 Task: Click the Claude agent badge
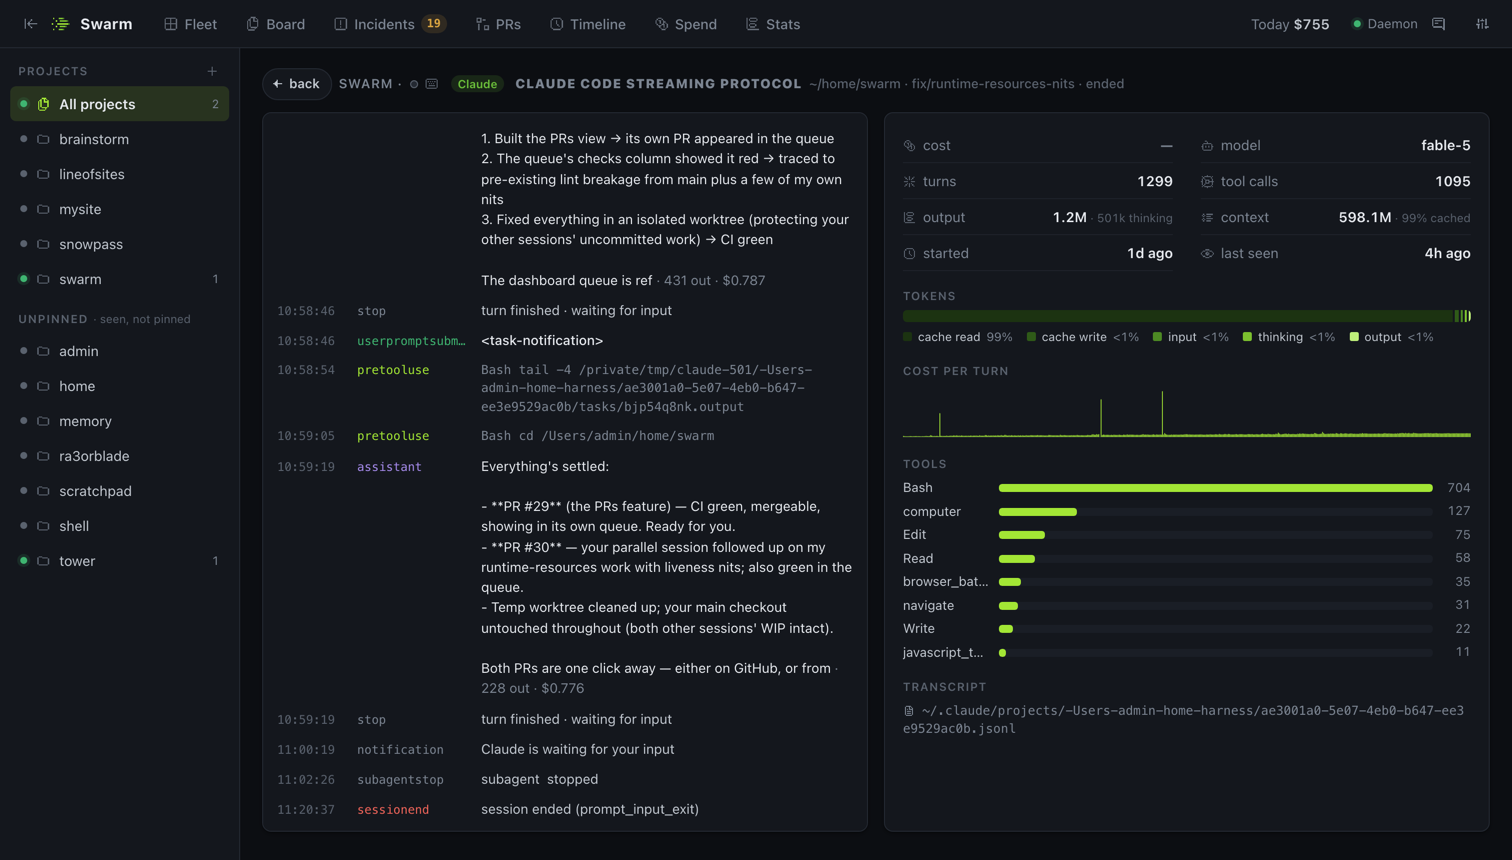(x=477, y=84)
